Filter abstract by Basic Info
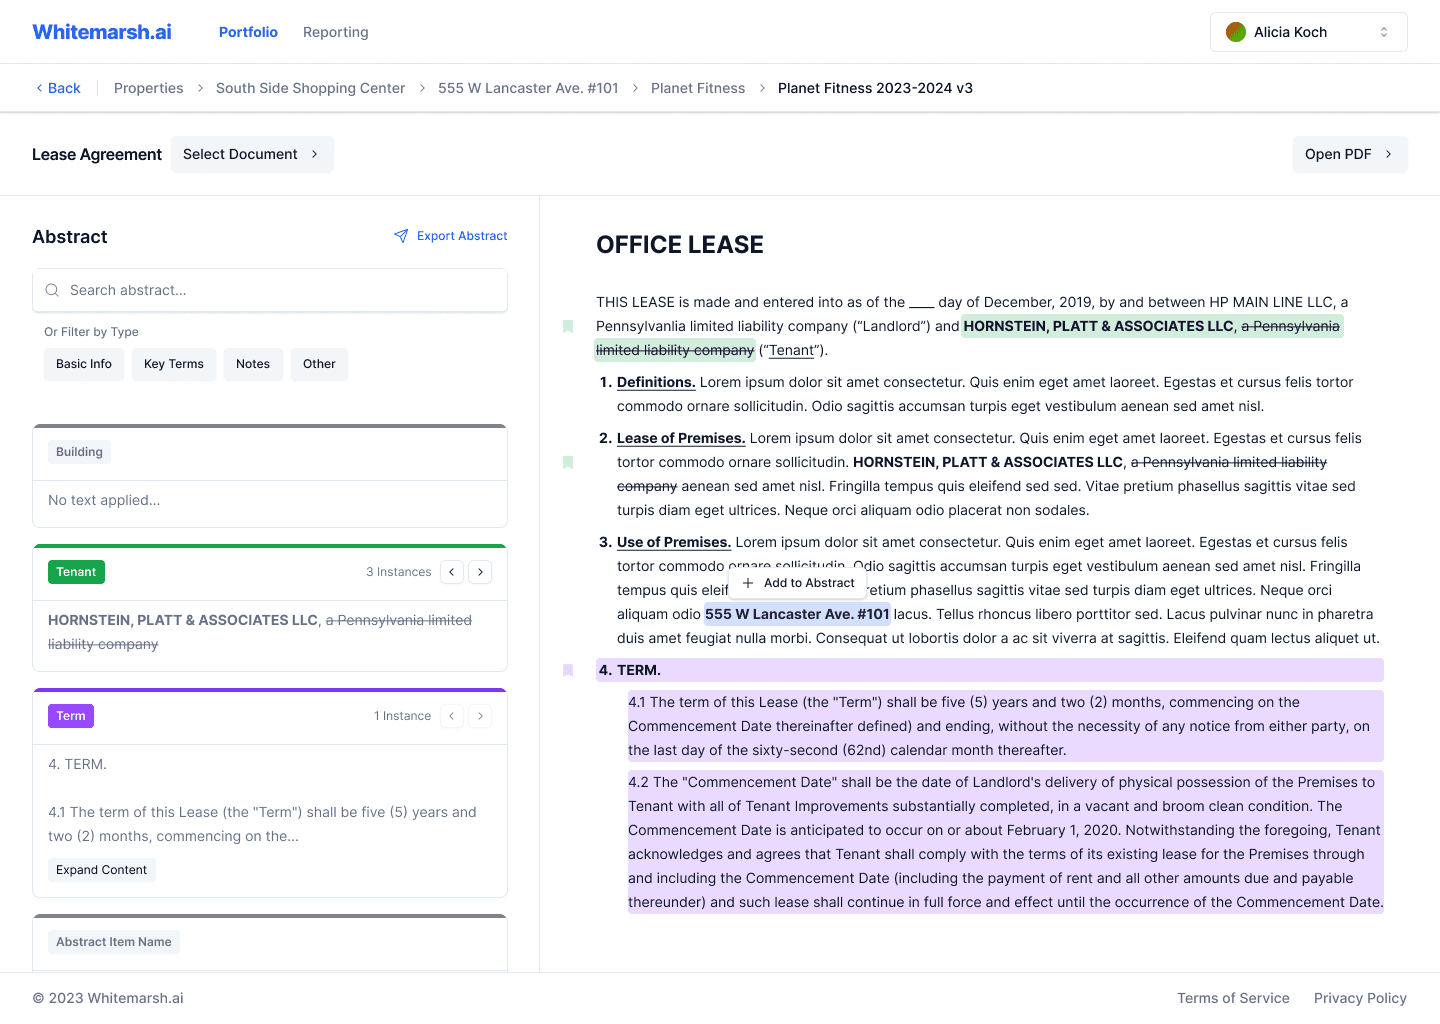Viewport: 1440px width, 1024px height. click(84, 364)
